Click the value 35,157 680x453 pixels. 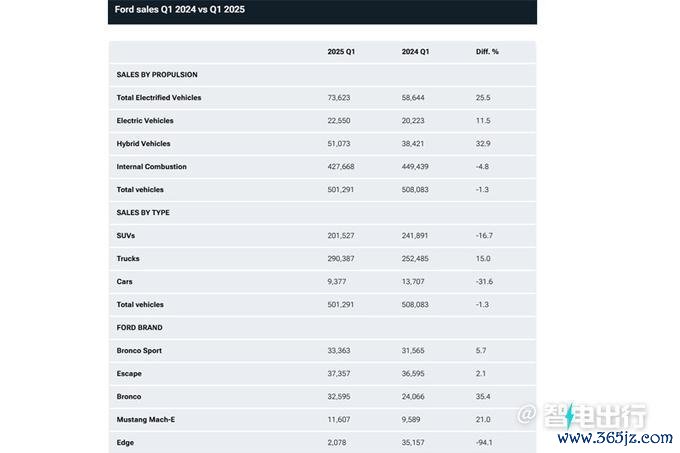(413, 442)
